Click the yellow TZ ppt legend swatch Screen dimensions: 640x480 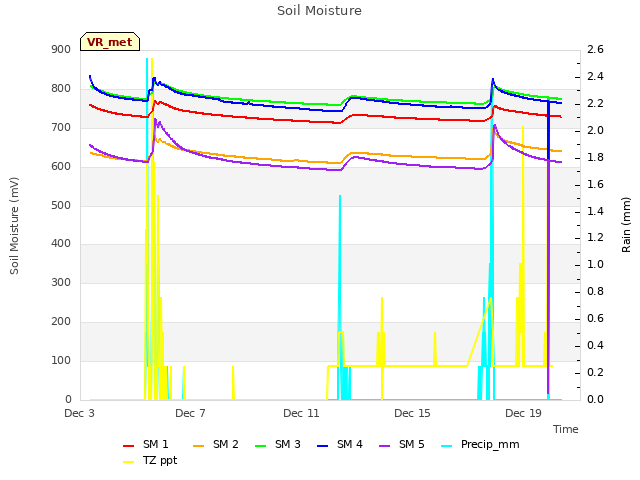click(129, 462)
